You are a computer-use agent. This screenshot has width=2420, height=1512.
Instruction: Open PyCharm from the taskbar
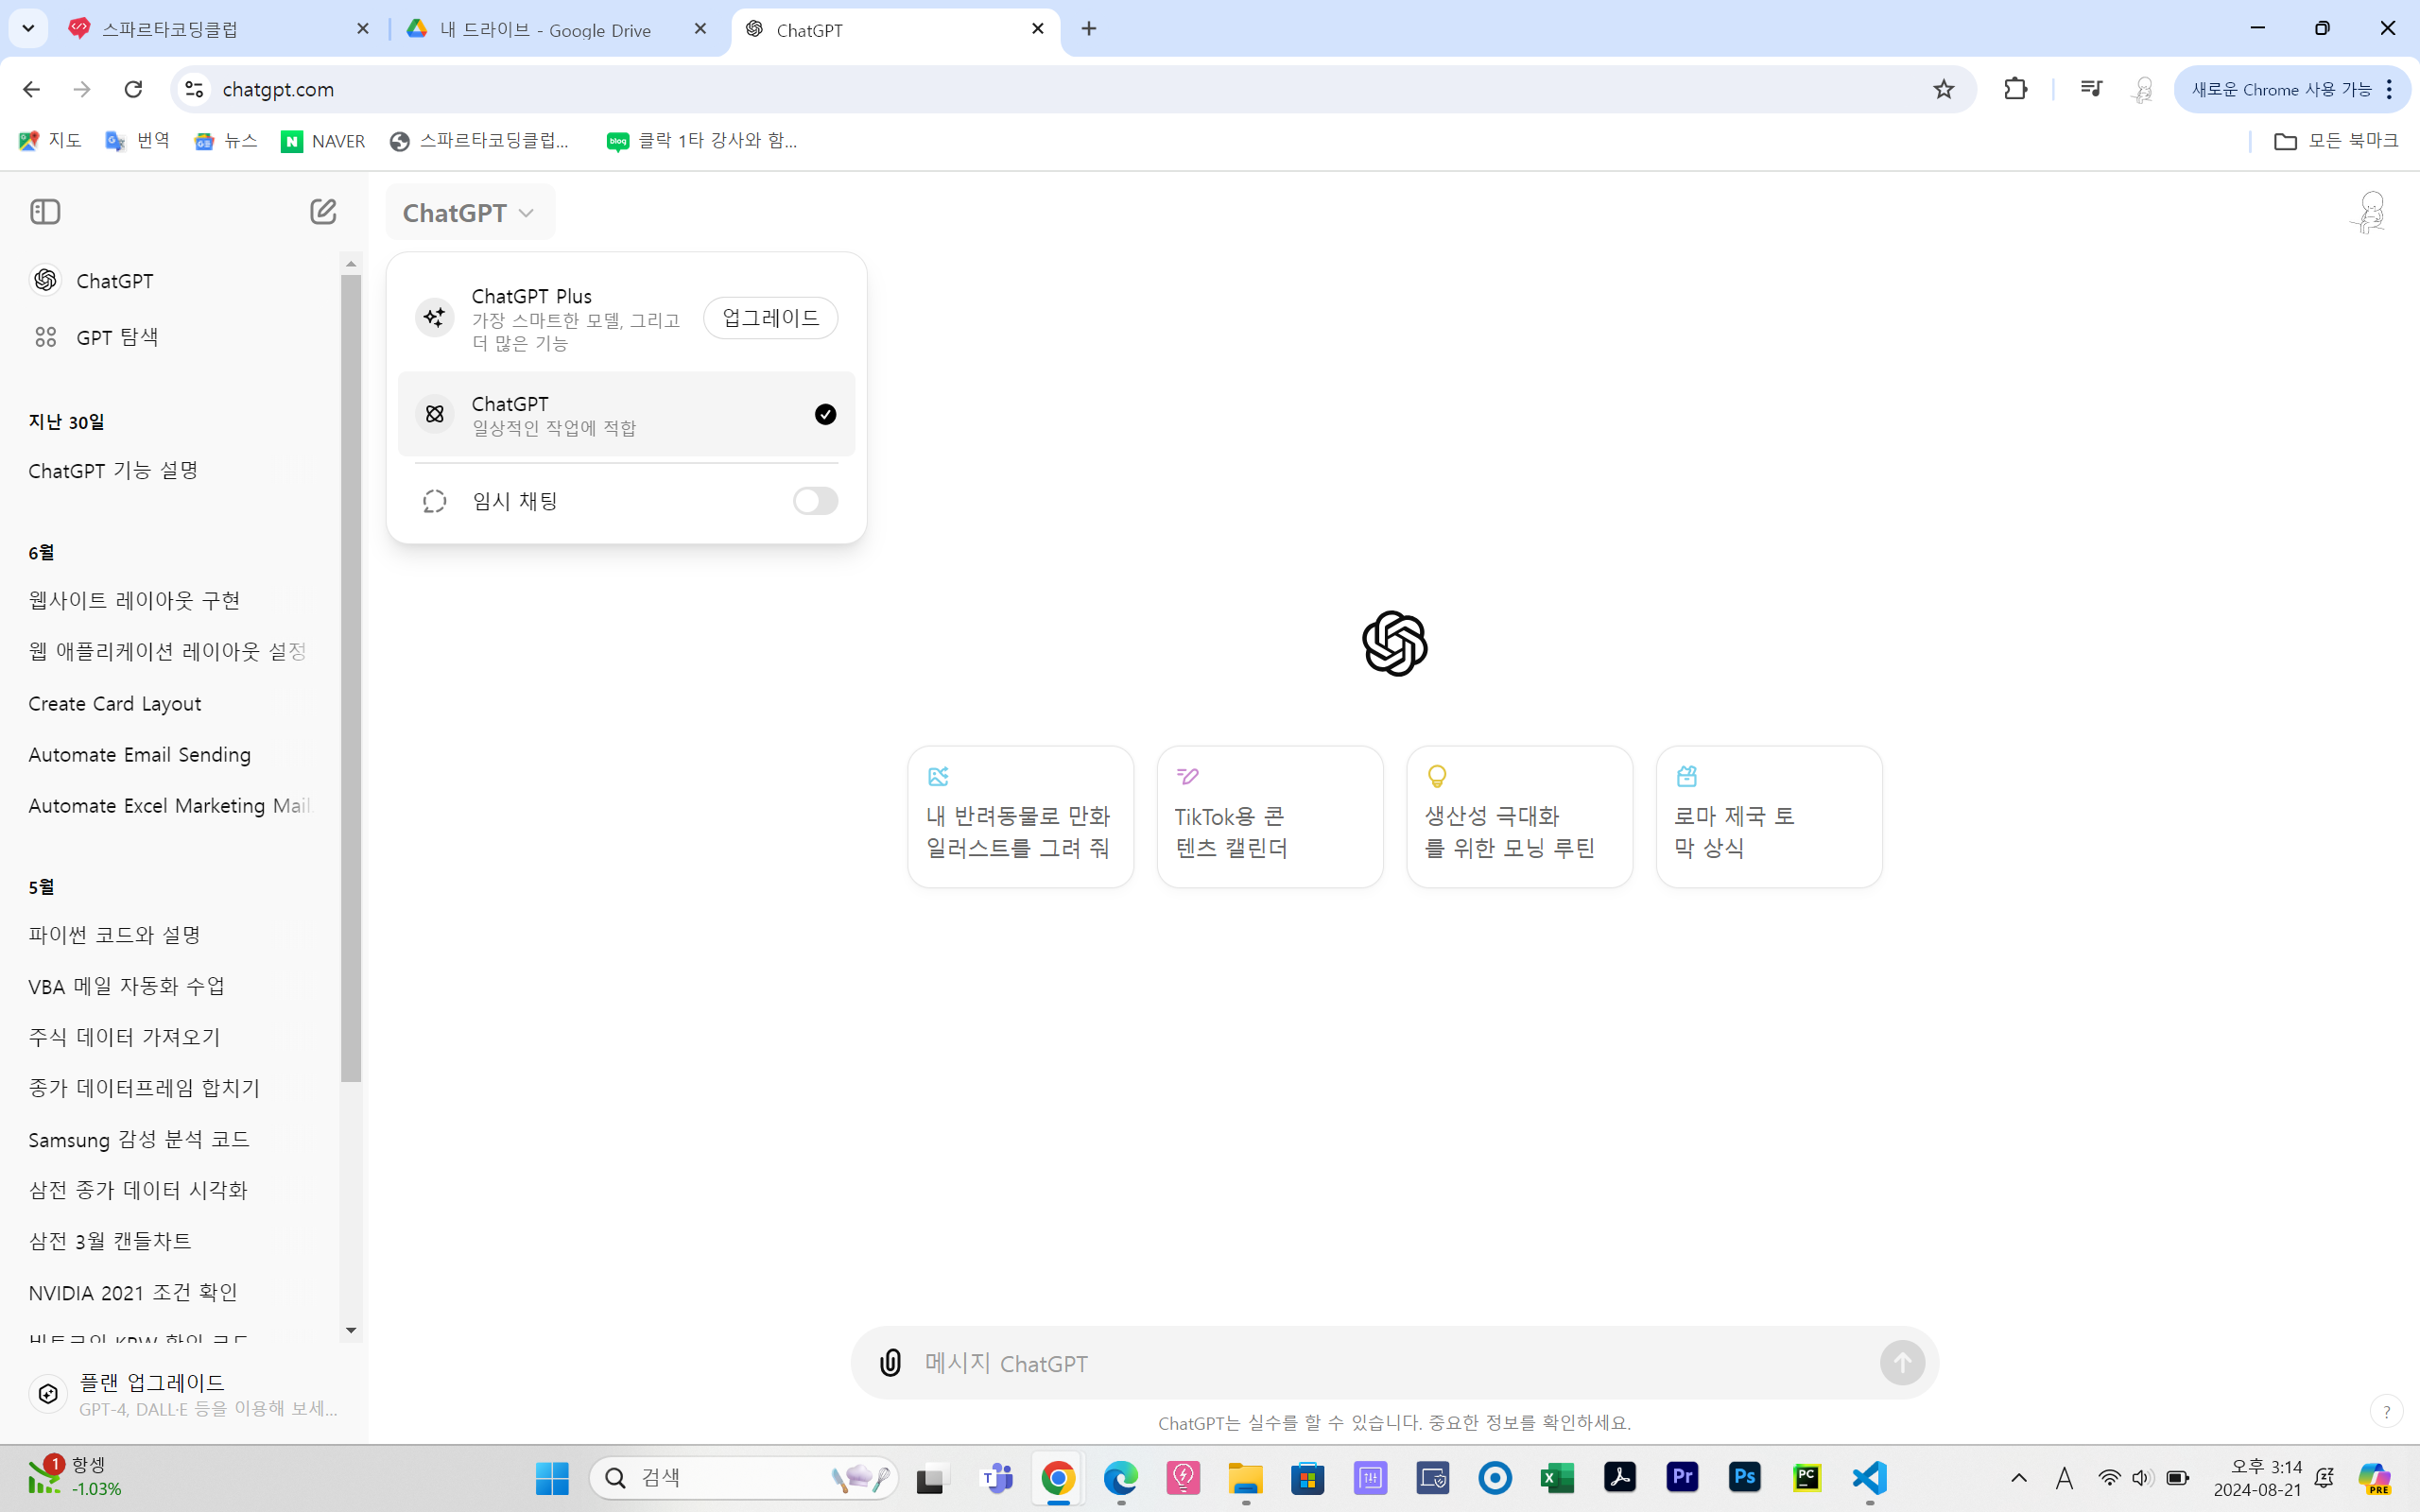tap(1807, 1477)
